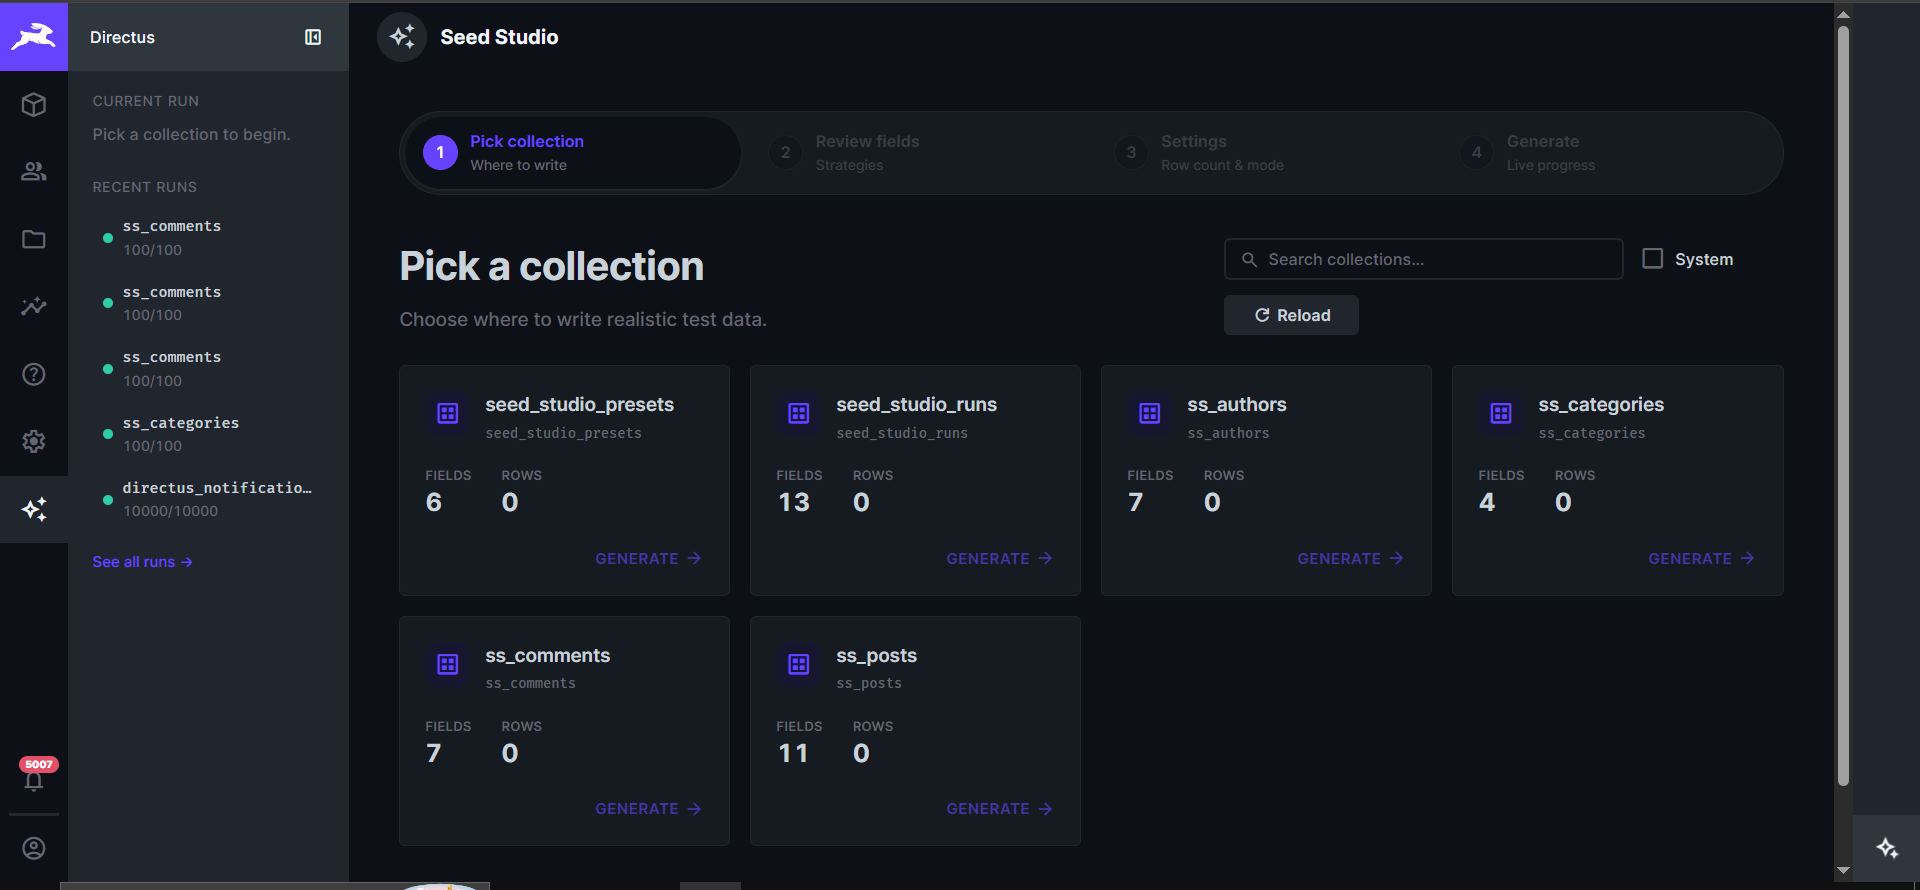This screenshot has width=1920, height=890.
Task: Open the user profile avatar icon
Action: (x=34, y=848)
